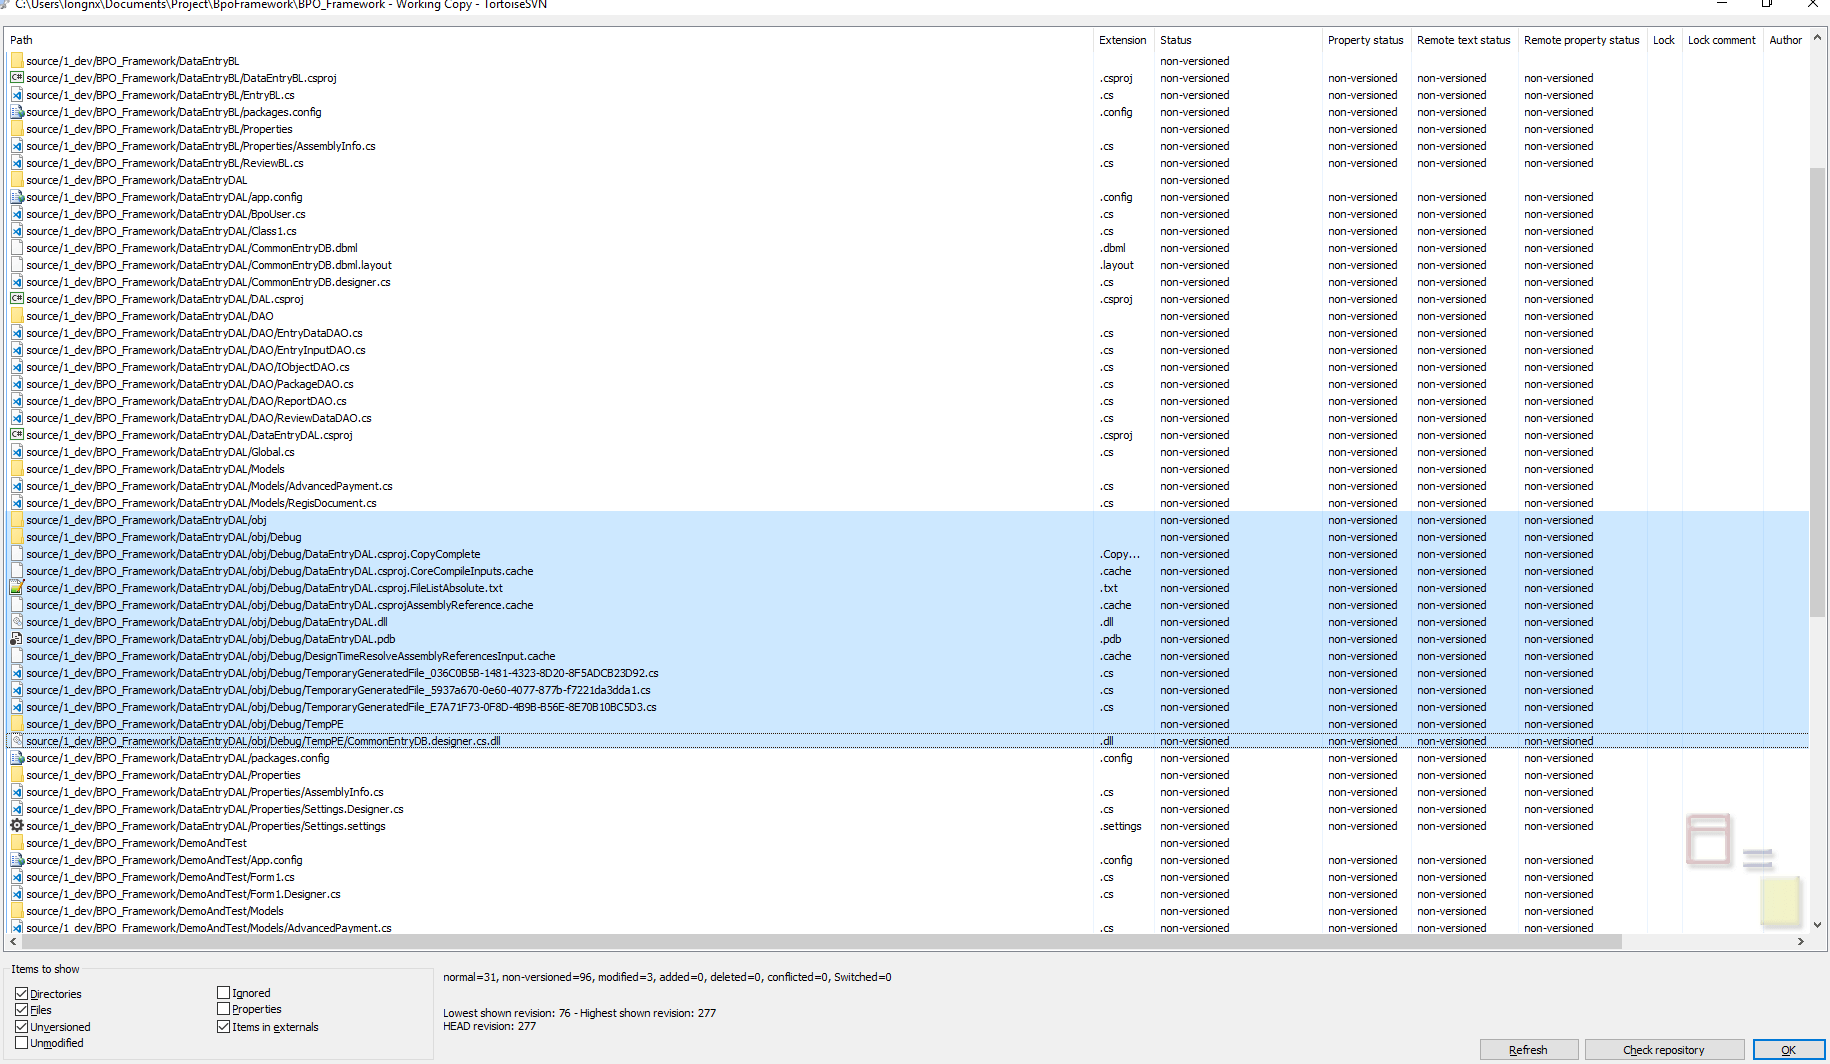Sort by Remote property status header
Image resolution: width=1830 pixels, height=1064 pixels.
pos(1581,40)
